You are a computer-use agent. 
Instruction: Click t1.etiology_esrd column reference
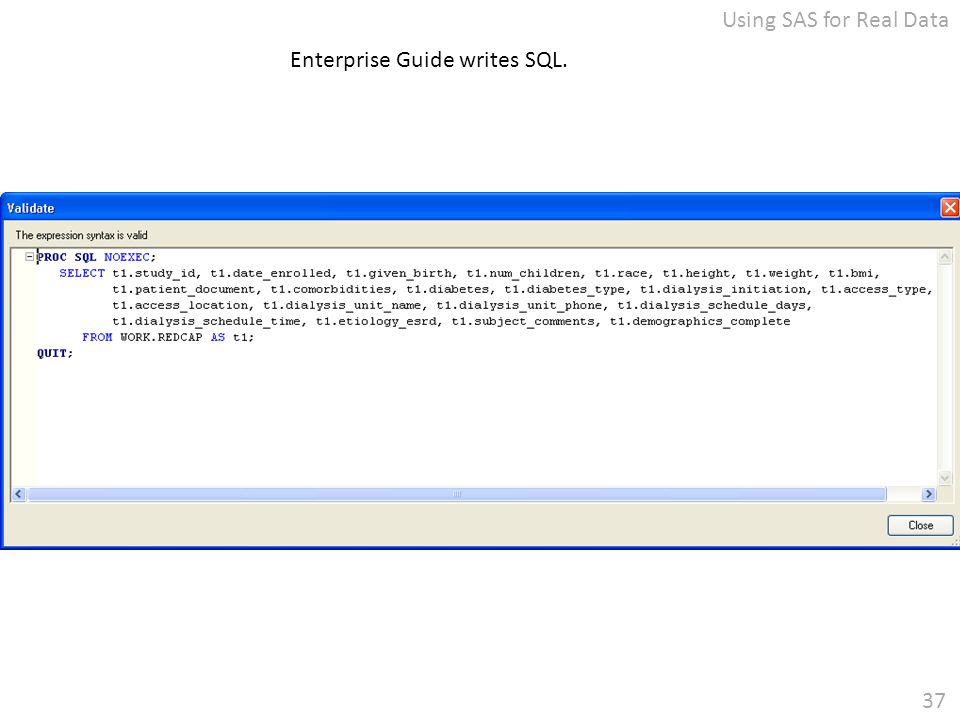[x=379, y=321]
